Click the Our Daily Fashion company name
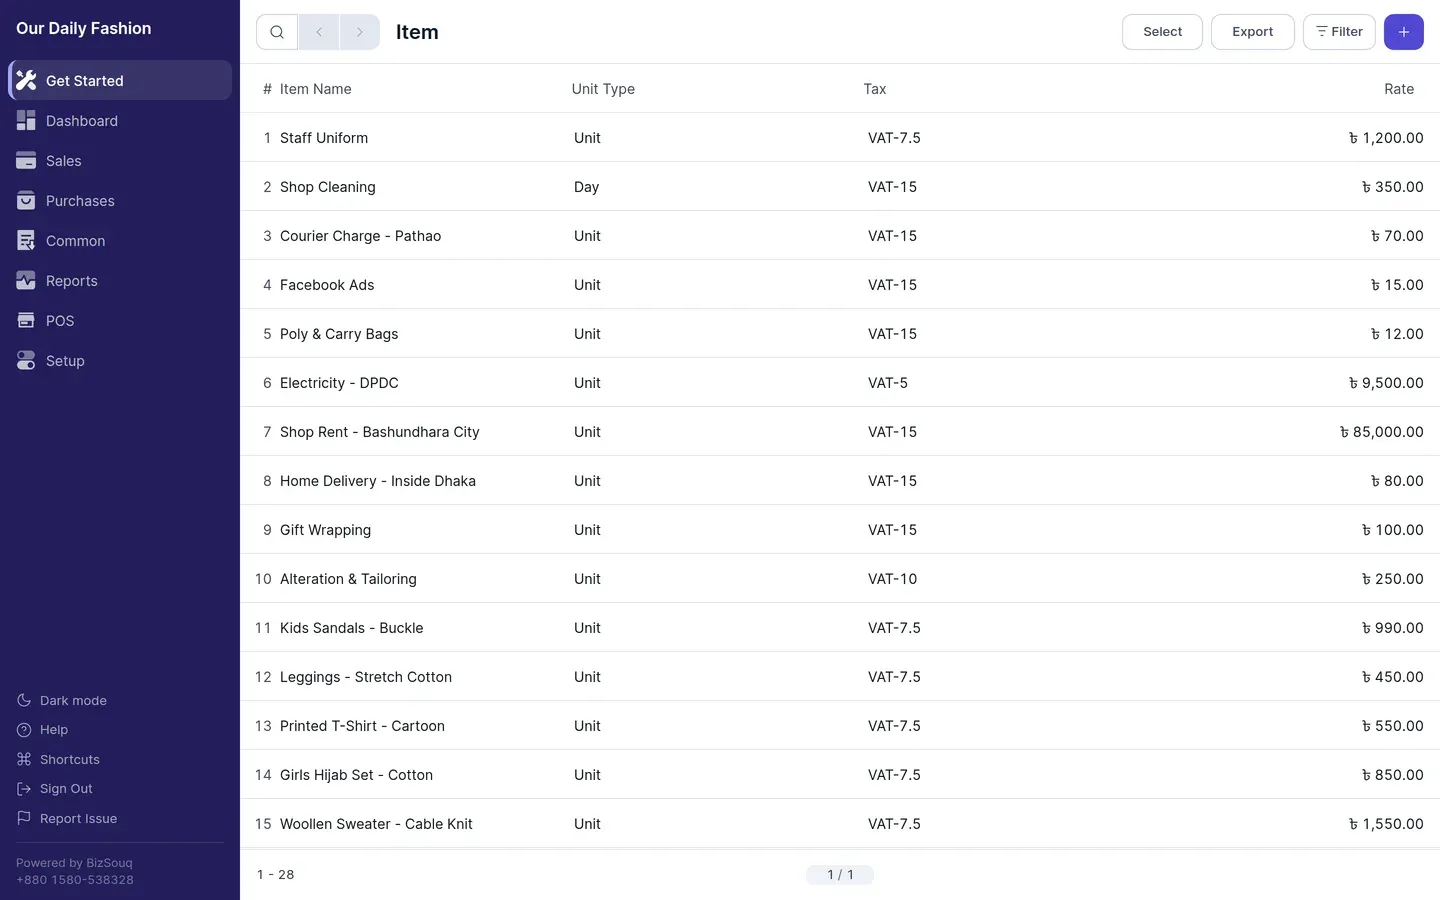1440x900 pixels. pyautogui.click(x=84, y=29)
